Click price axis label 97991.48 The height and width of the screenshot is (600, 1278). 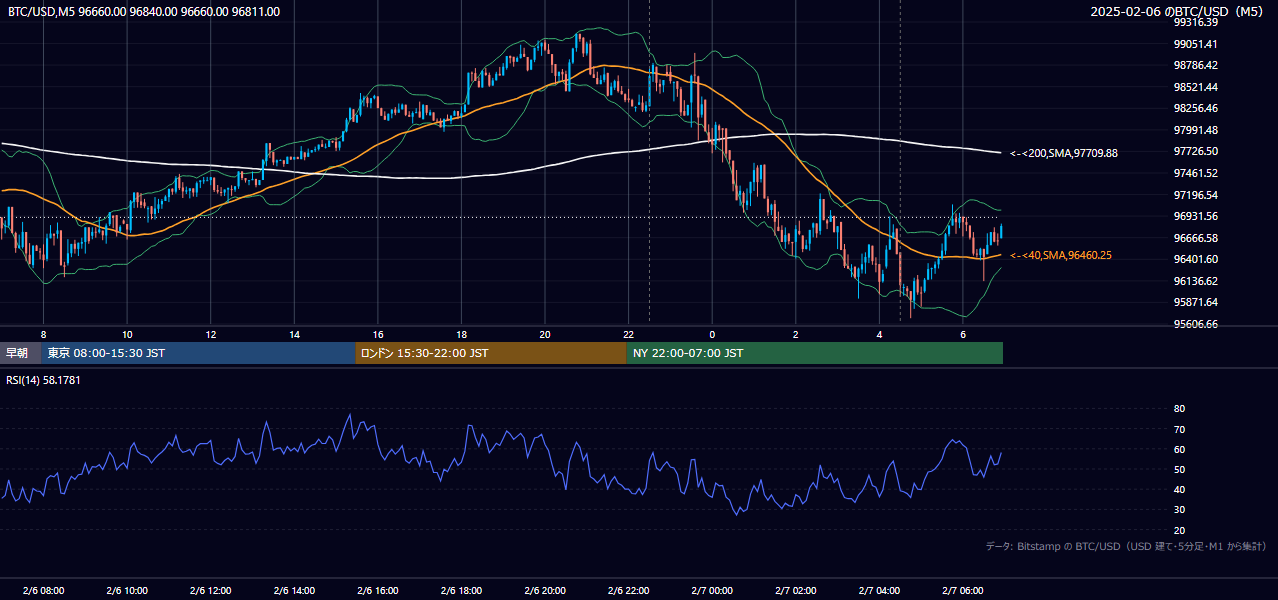pos(1195,130)
